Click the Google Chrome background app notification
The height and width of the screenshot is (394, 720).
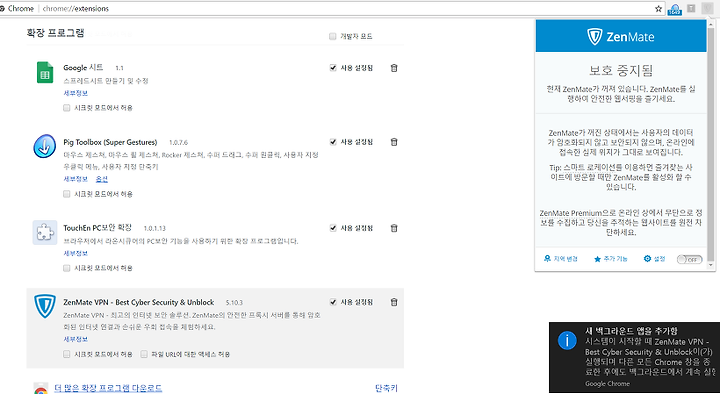[635, 357]
